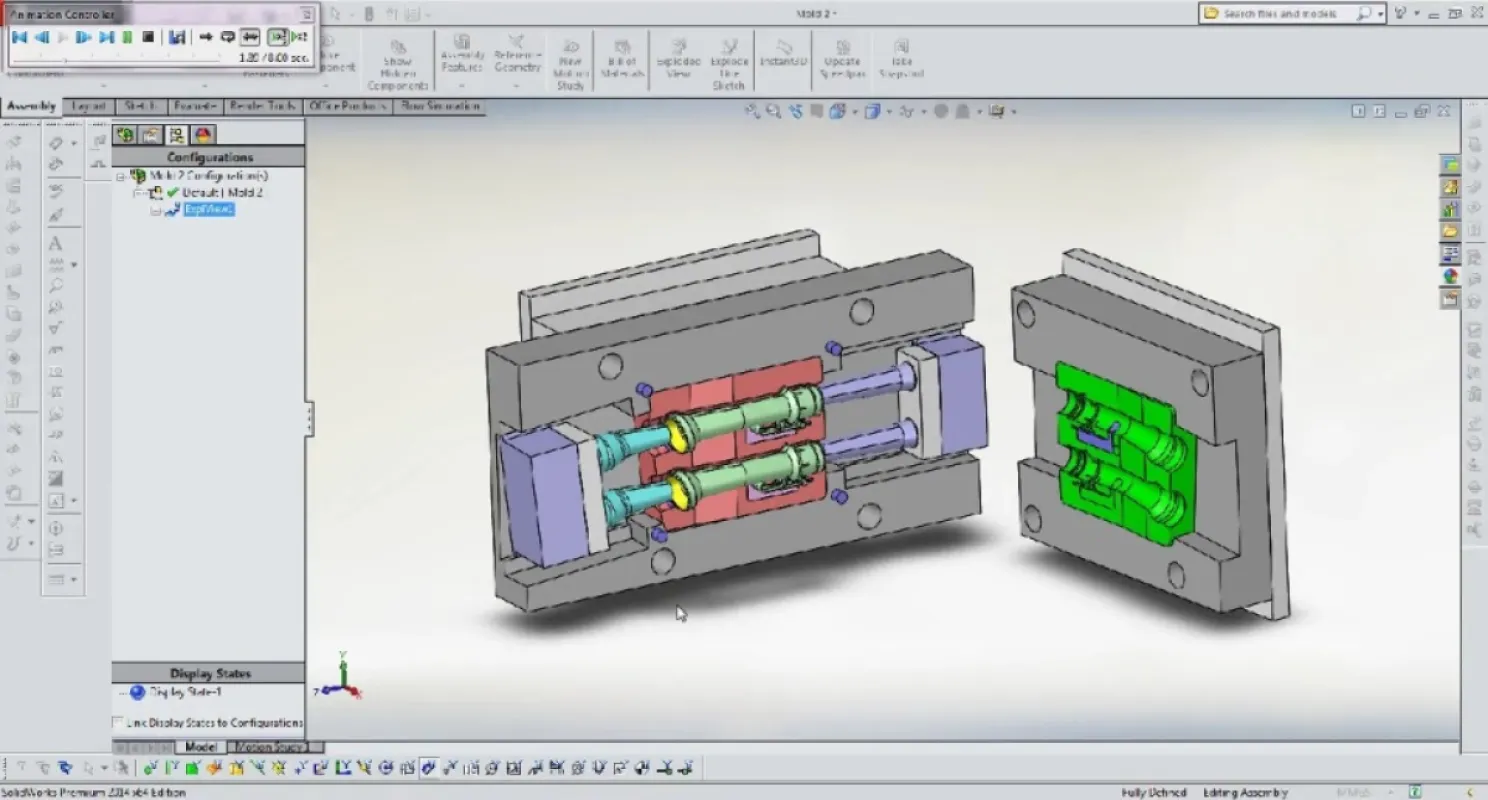Image resolution: width=1488 pixels, height=800 pixels.
Task: Select the ExplView1 tree item
Action: pyautogui.click(x=208, y=209)
